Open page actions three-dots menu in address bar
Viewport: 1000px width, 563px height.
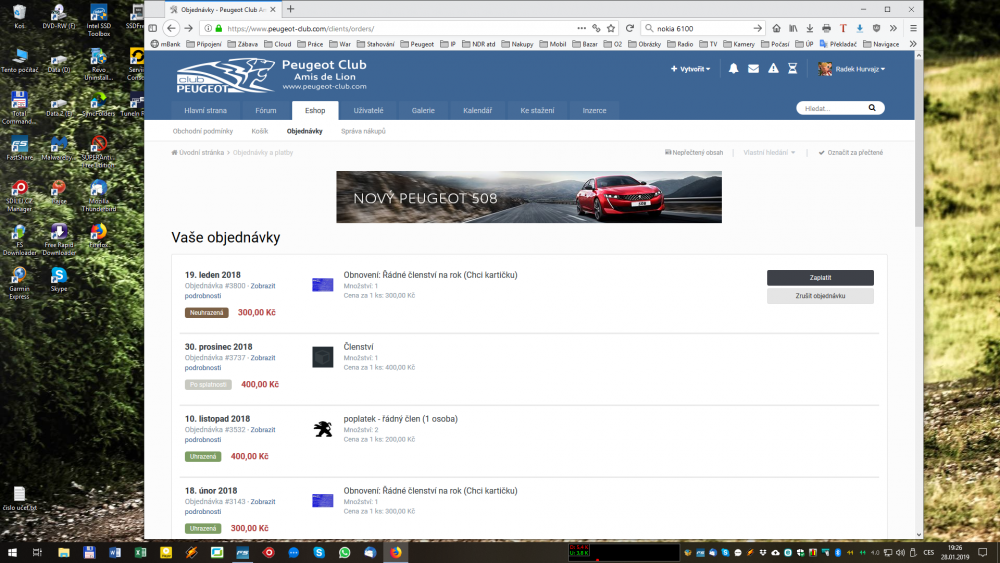point(581,28)
